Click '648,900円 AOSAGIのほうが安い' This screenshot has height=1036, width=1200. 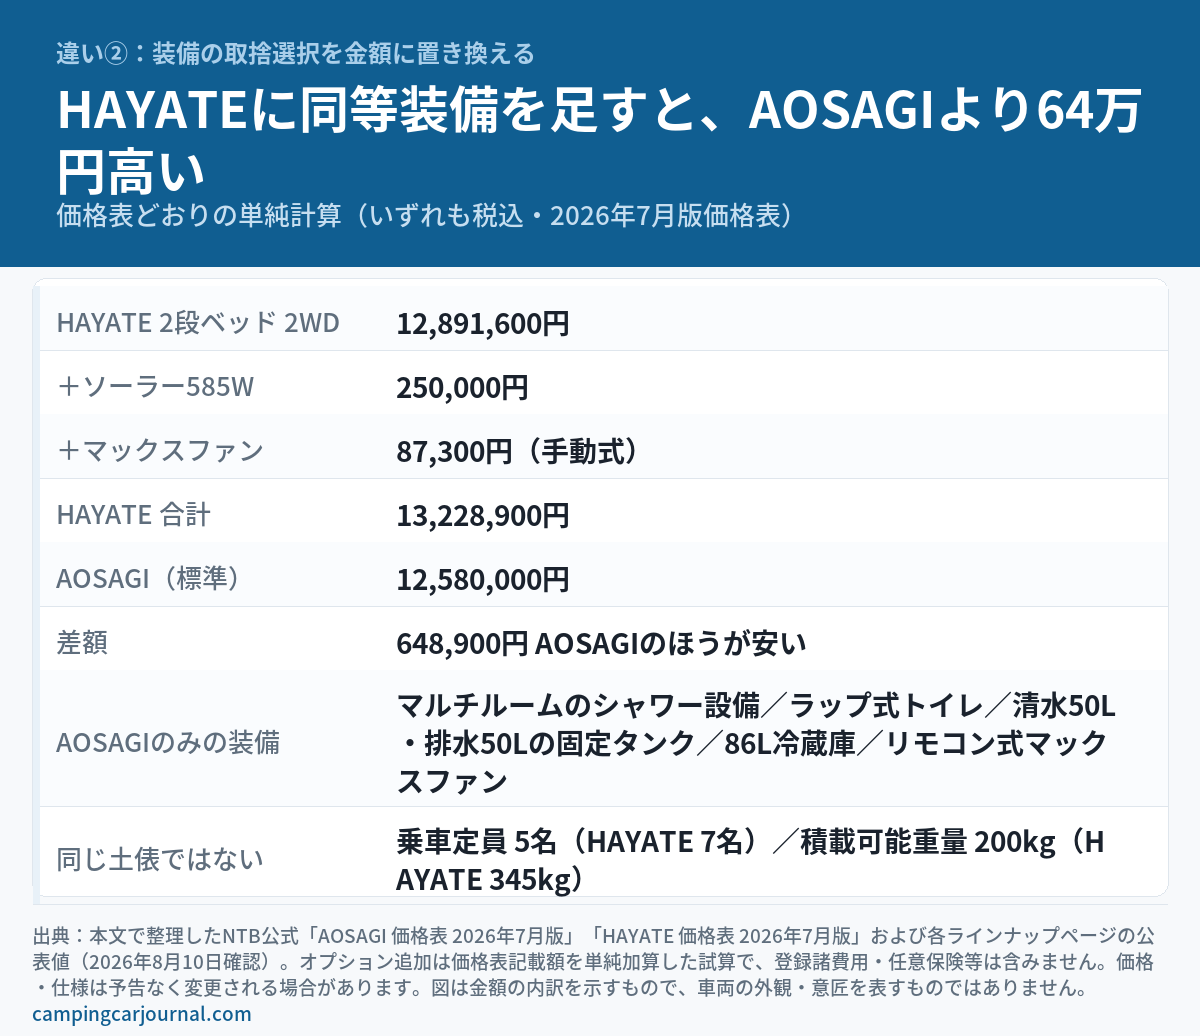[601, 643]
